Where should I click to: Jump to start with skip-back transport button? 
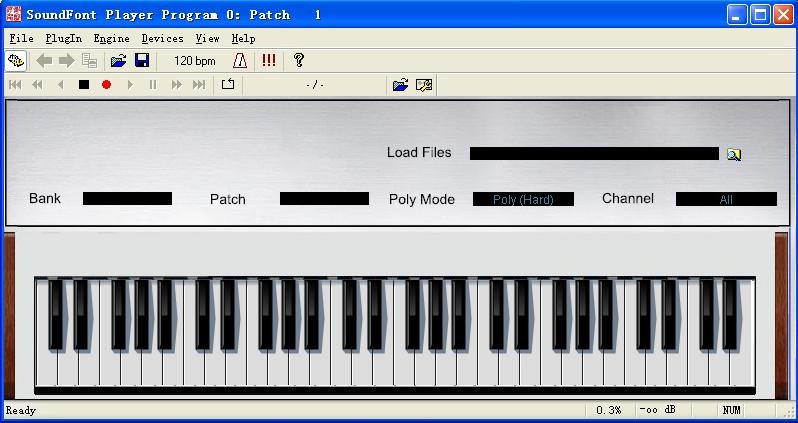pyautogui.click(x=15, y=84)
